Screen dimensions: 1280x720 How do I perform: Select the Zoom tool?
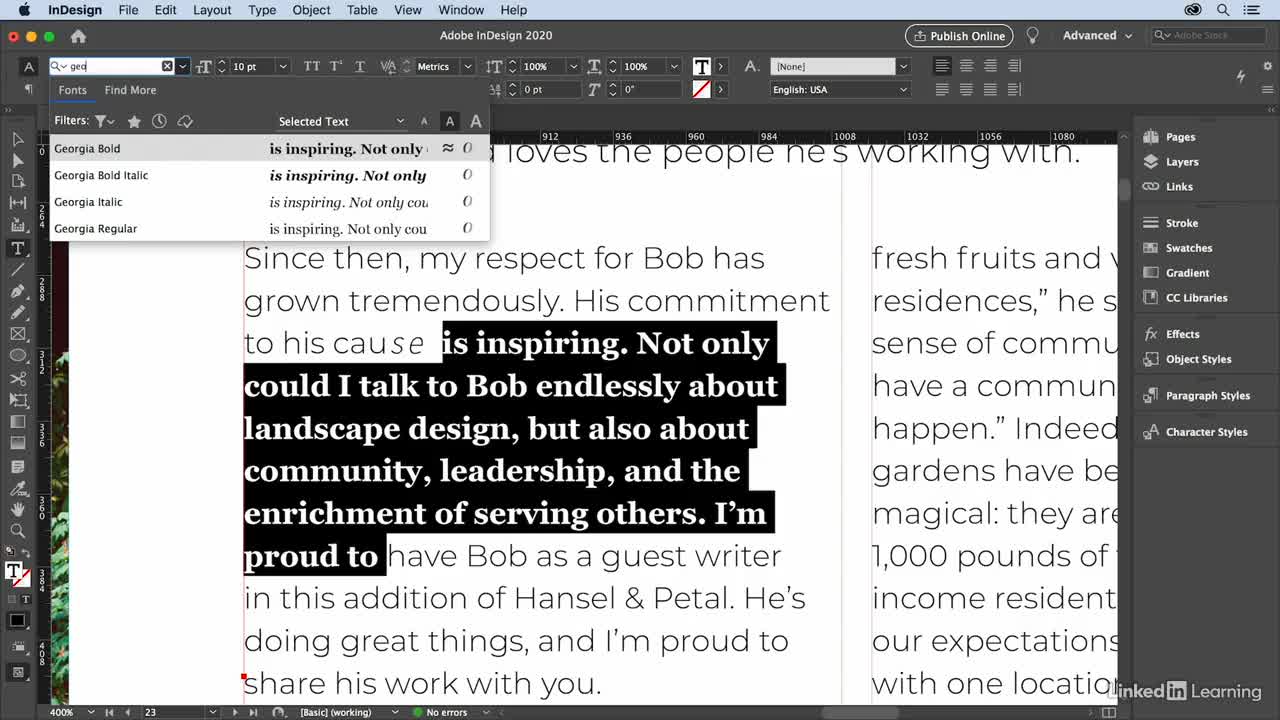17,531
